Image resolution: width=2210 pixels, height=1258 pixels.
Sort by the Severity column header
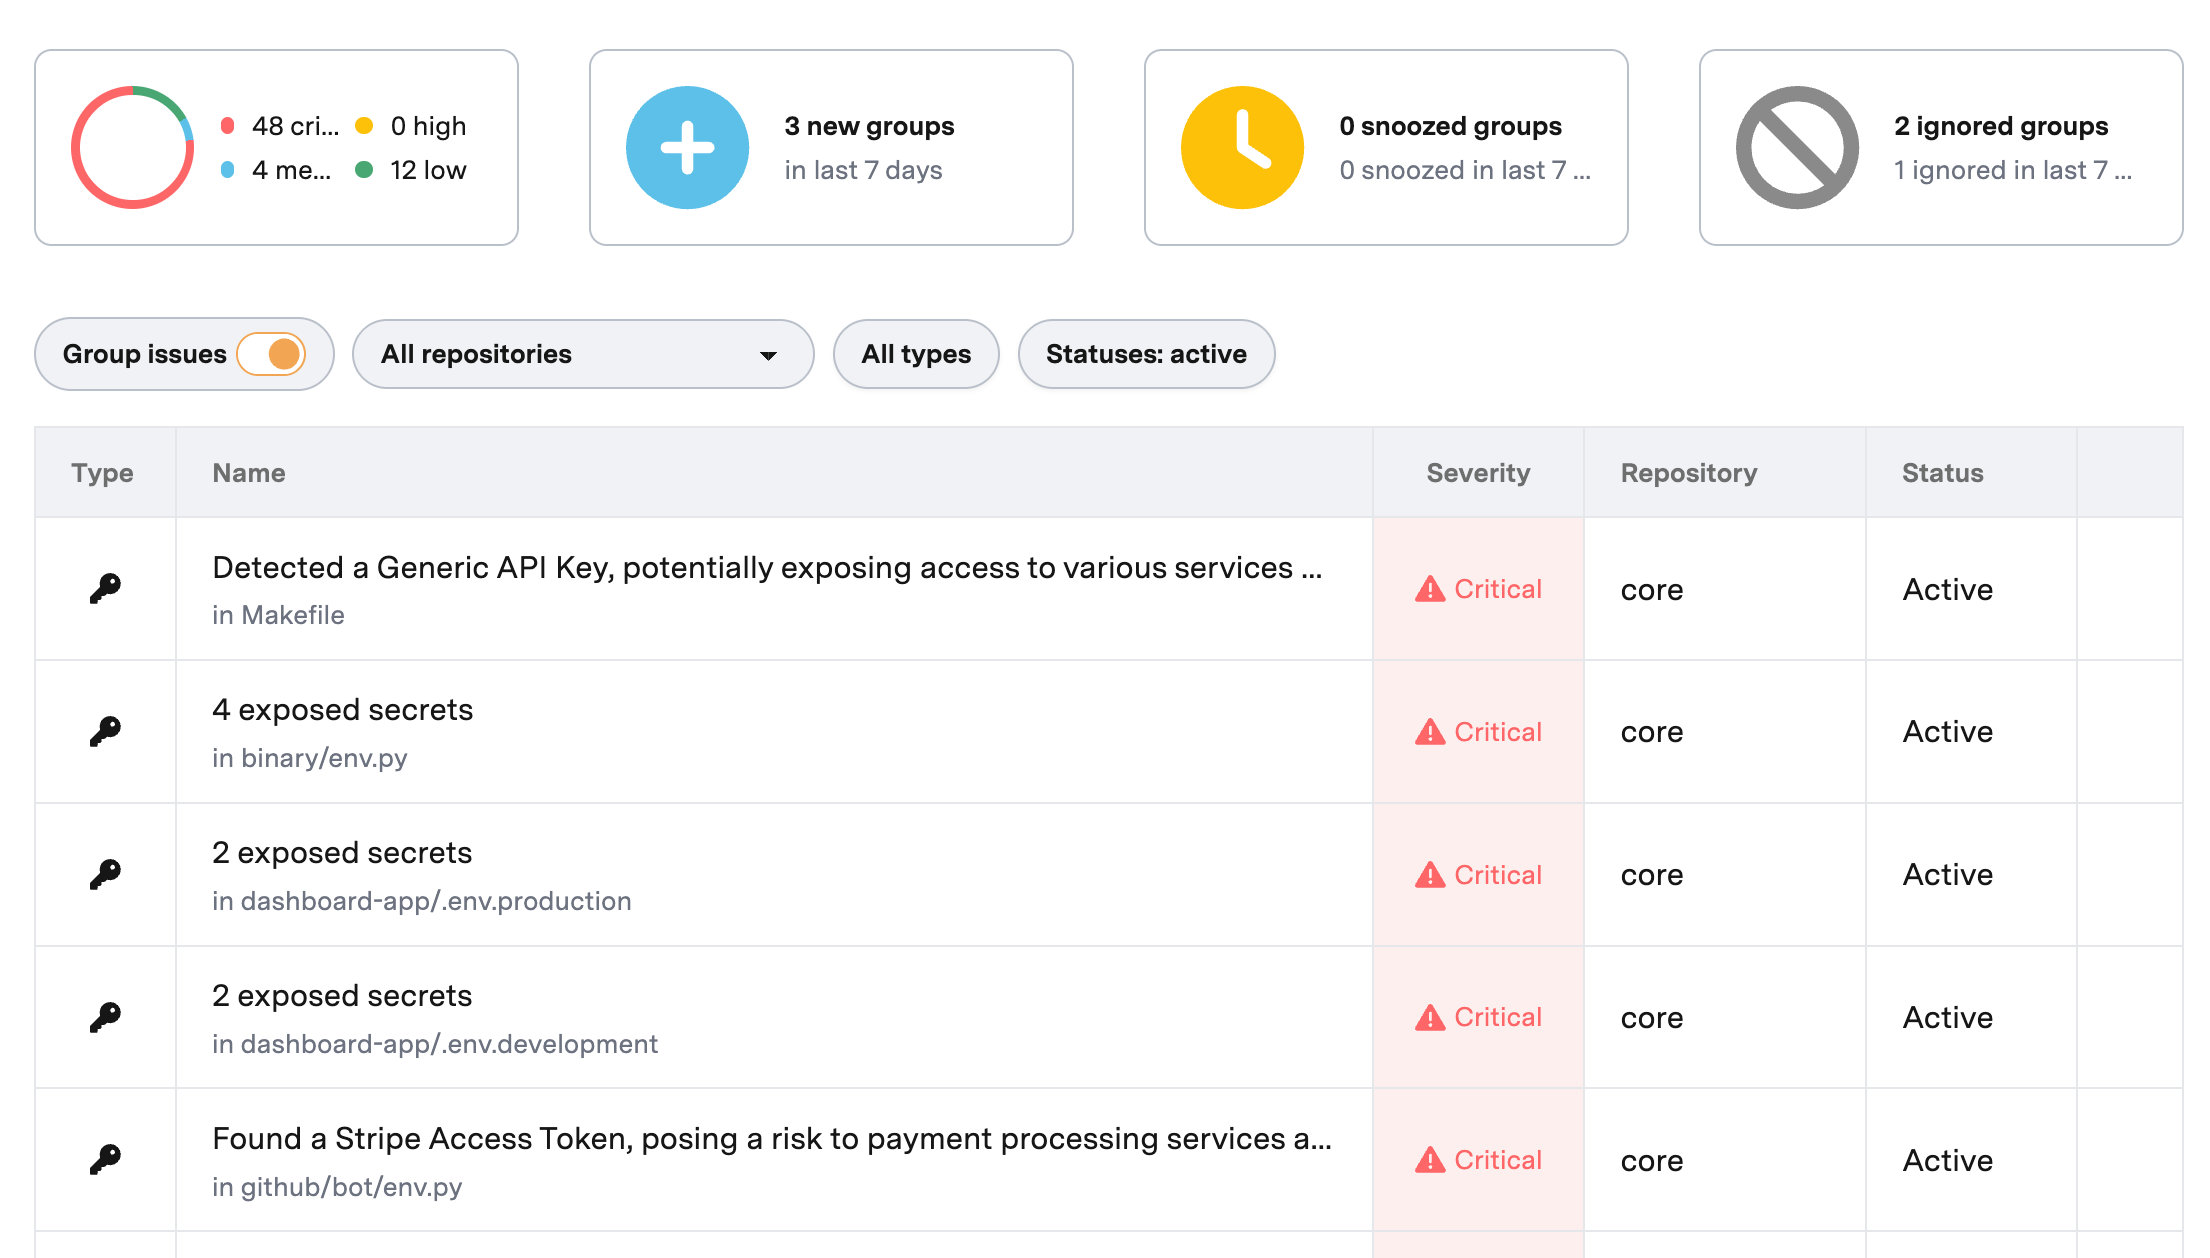1477,473
